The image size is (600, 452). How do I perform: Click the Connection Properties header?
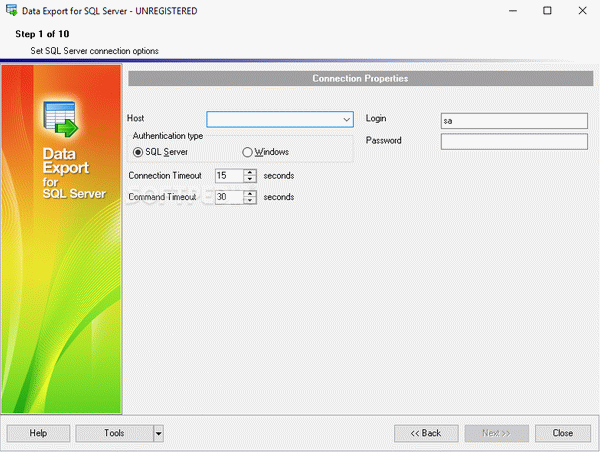[360, 78]
